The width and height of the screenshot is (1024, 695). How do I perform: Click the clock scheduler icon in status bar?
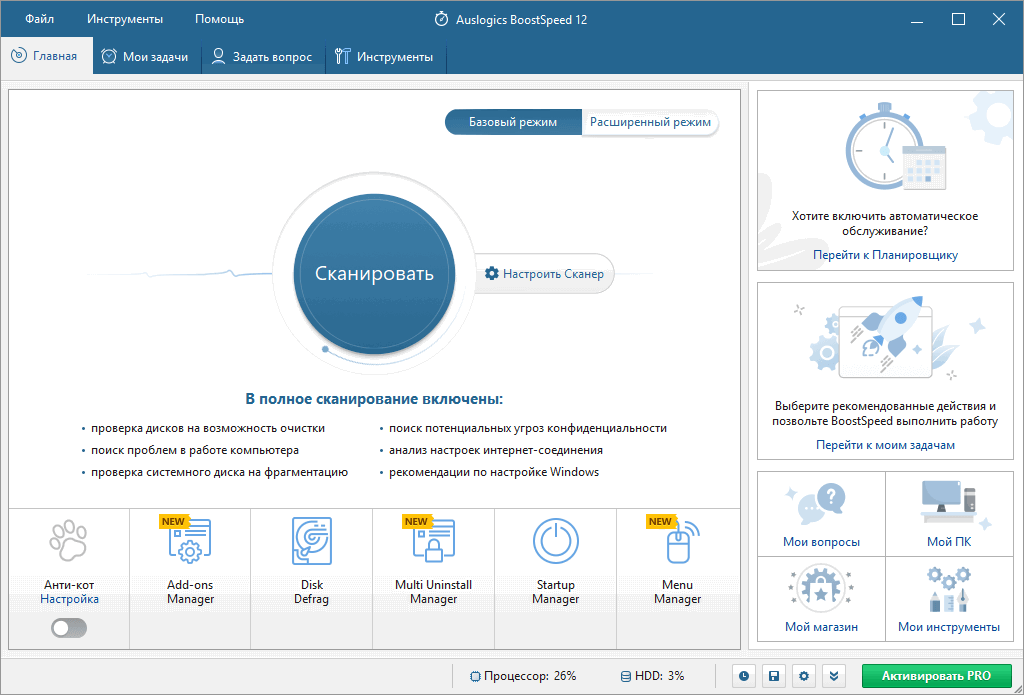click(x=744, y=676)
